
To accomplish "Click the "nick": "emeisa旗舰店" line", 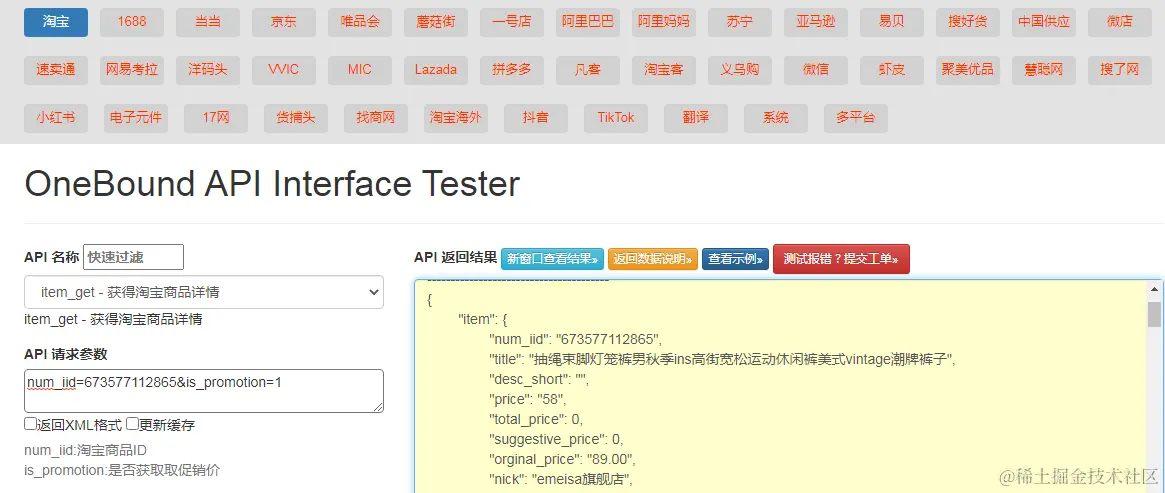I will (x=561, y=478).
